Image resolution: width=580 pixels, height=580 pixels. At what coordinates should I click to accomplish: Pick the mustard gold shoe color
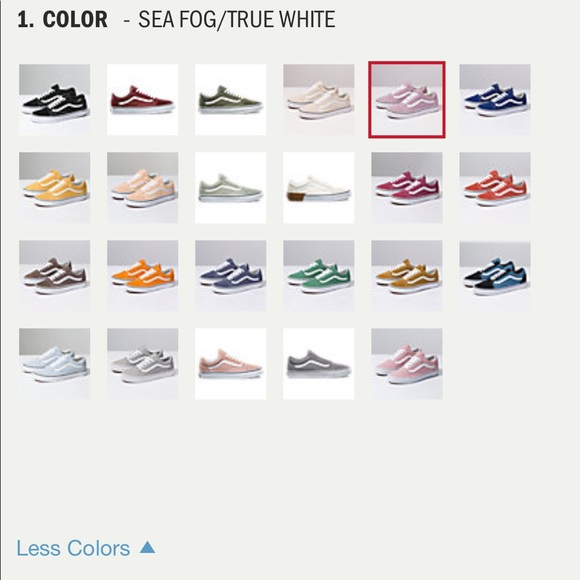coord(407,276)
